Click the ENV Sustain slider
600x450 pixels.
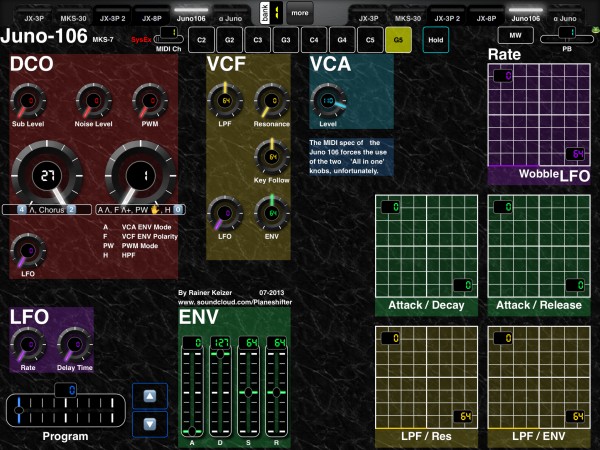point(248,387)
